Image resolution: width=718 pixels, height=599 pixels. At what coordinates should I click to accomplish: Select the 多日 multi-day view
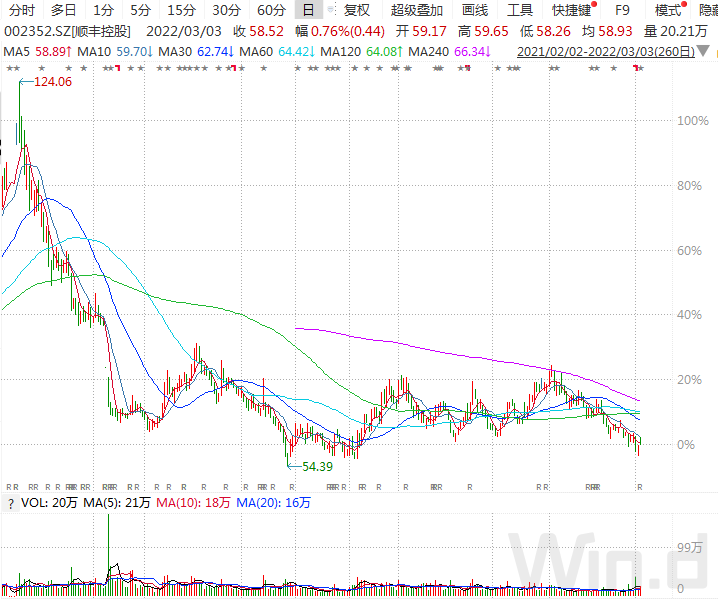pos(63,10)
